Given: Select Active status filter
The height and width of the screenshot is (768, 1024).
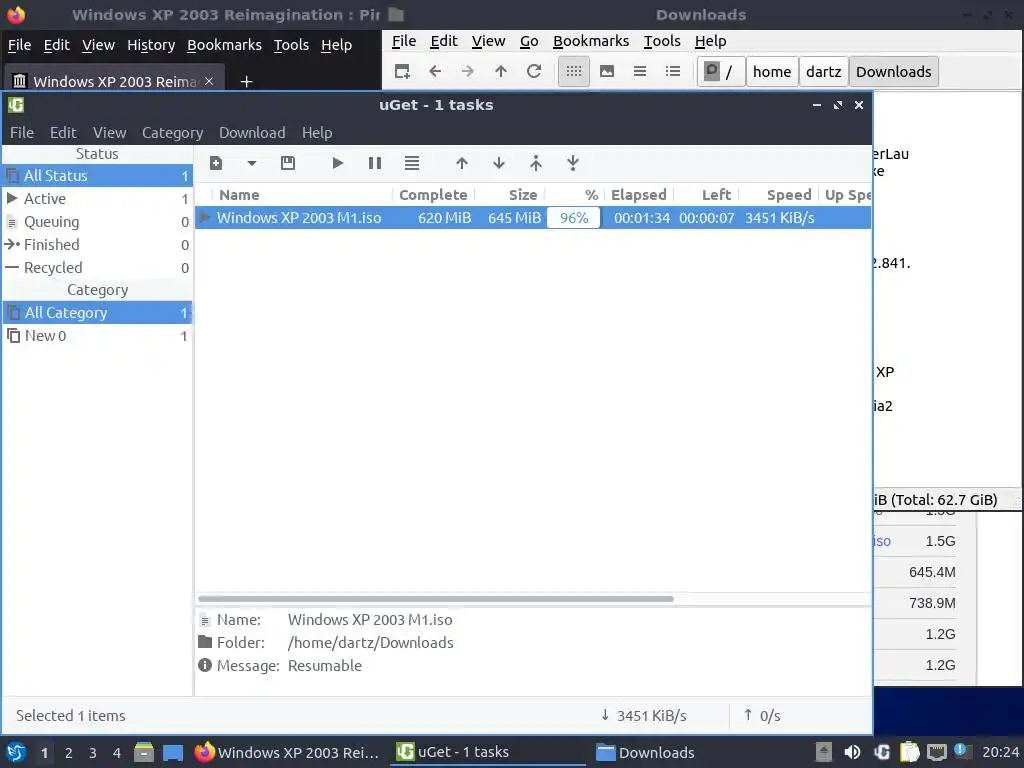Looking at the screenshot, I should pyautogui.click(x=97, y=199).
